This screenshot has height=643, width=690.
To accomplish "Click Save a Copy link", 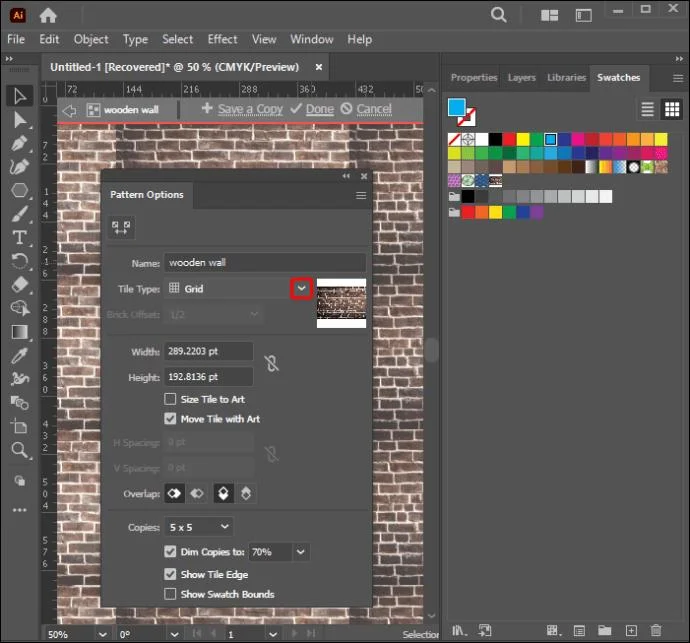I will (250, 109).
